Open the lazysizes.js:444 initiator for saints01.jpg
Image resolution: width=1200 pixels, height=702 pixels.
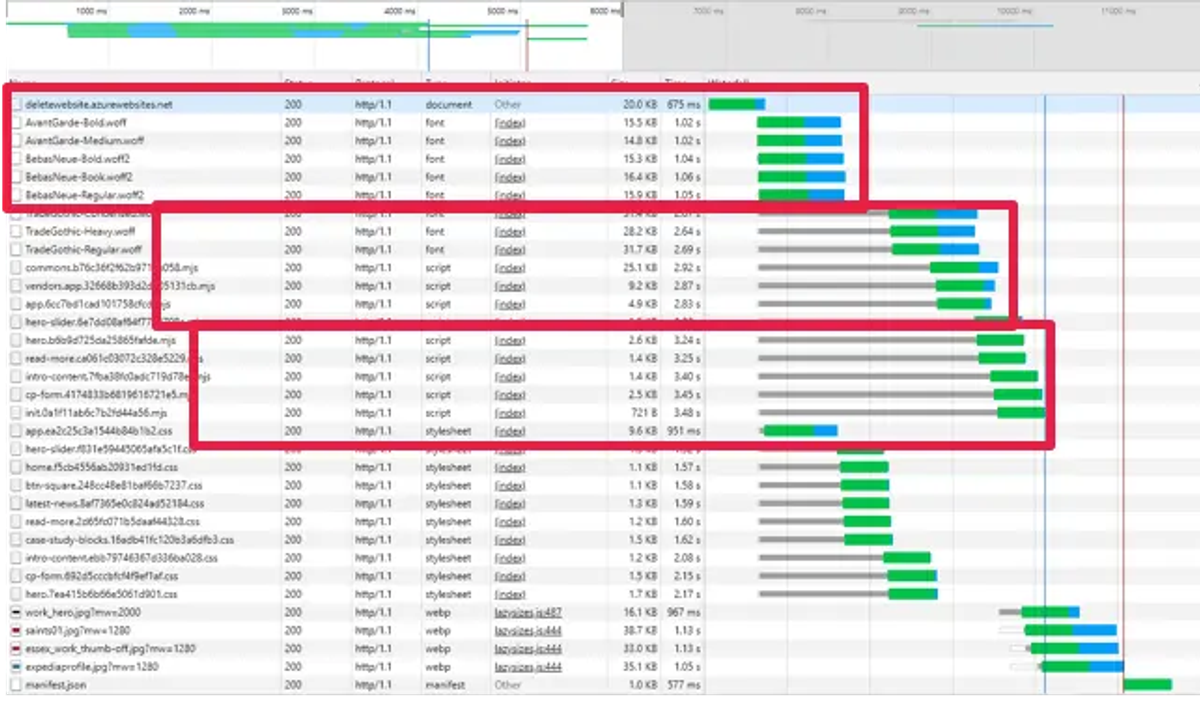527,630
